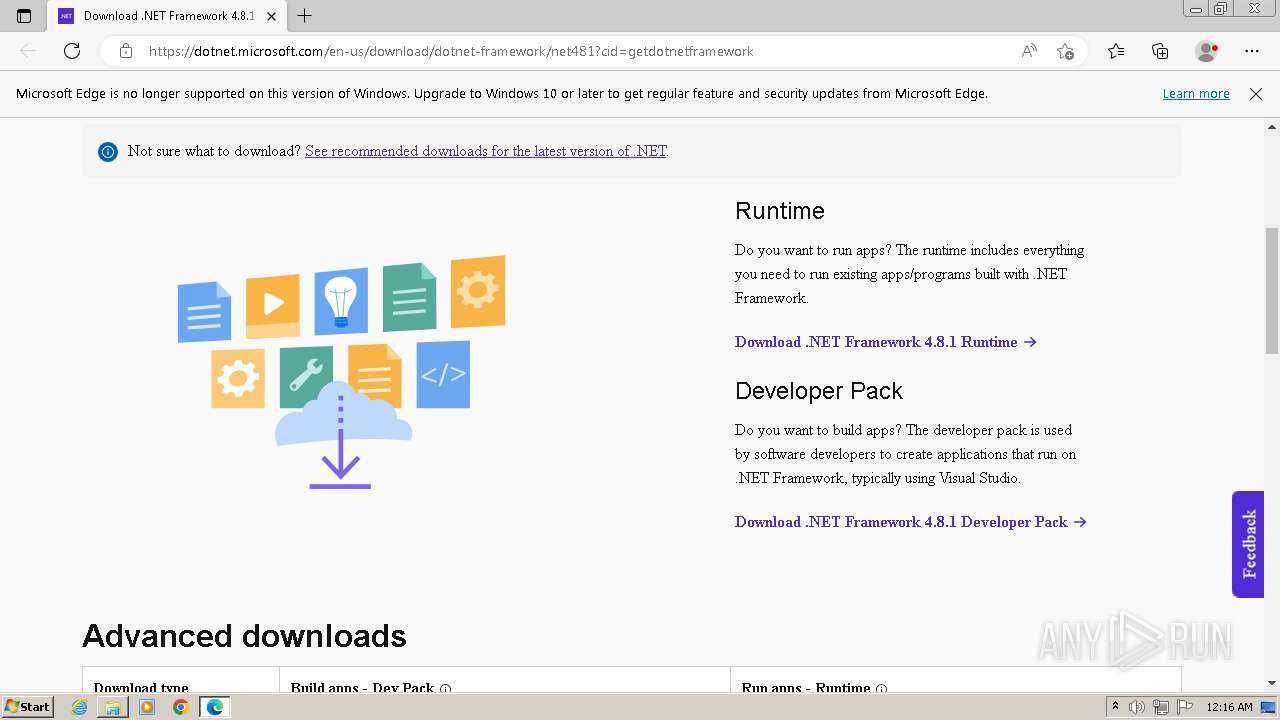Click the Runtime section heading
Image resolution: width=1280 pixels, height=720 pixels.
pos(780,211)
